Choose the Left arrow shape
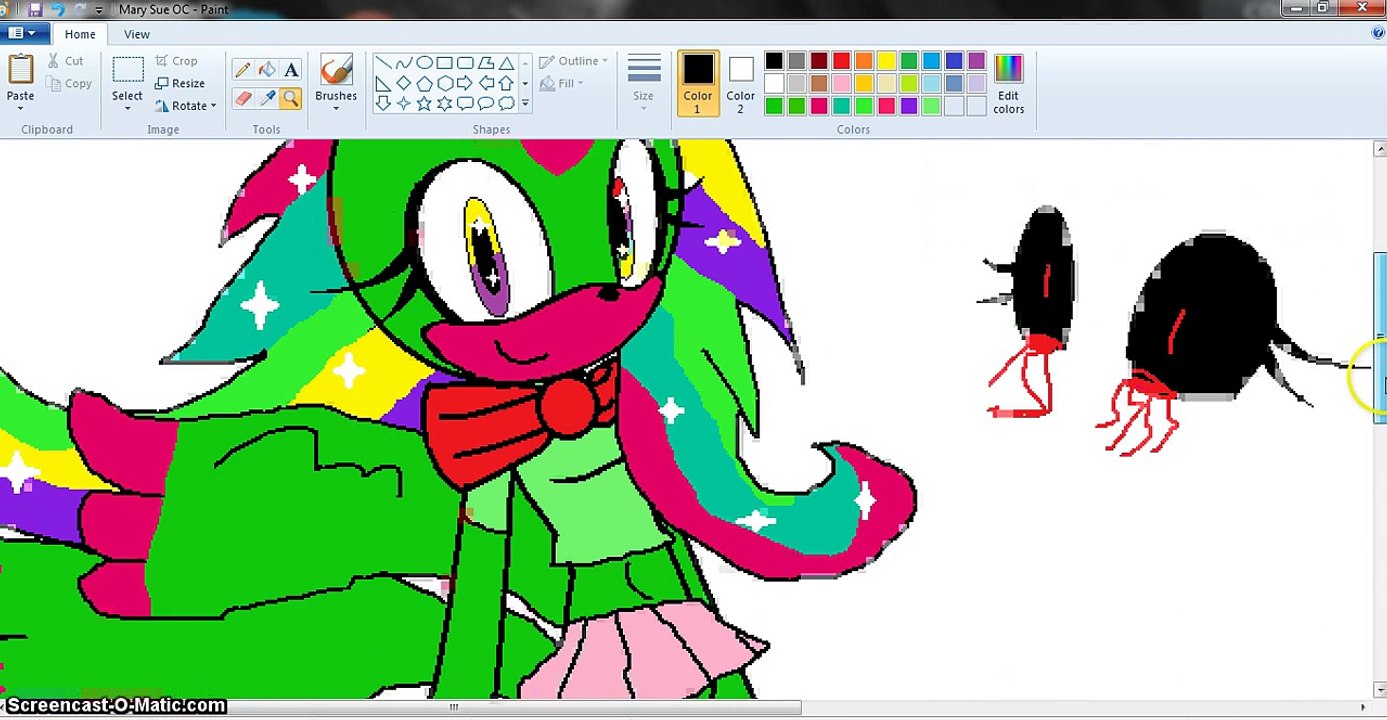 (x=486, y=83)
